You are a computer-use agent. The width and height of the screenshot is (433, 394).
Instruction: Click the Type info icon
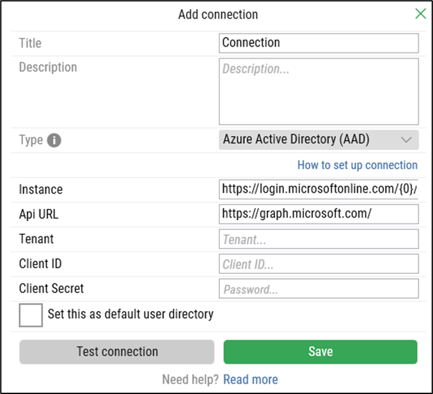pyautogui.click(x=54, y=140)
